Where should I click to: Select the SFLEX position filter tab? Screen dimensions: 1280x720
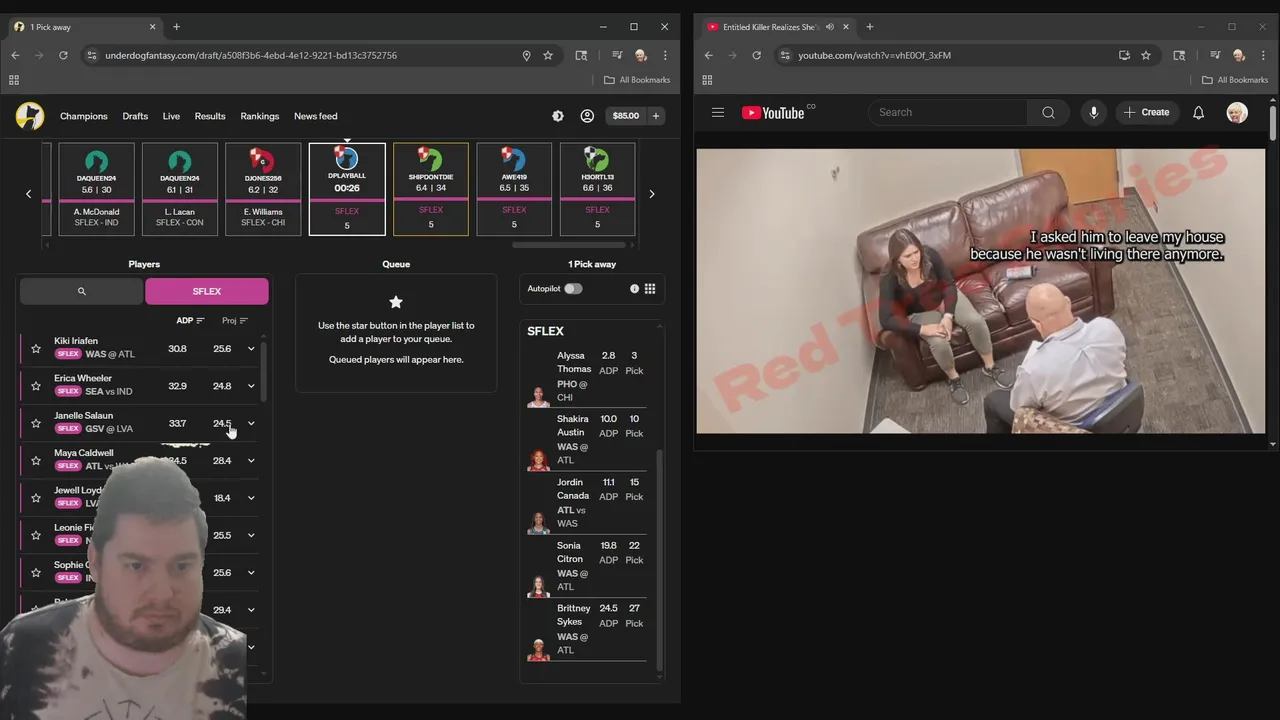[x=207, y=291]
